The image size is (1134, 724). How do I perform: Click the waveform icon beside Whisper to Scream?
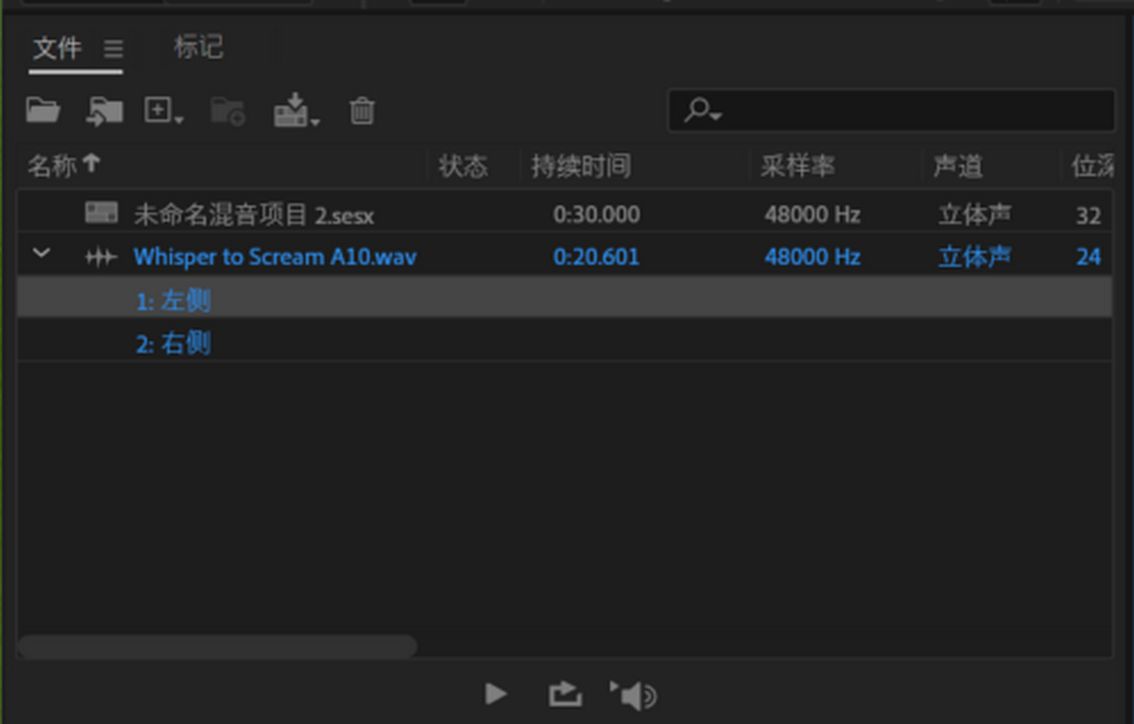(x=101, y=257)
